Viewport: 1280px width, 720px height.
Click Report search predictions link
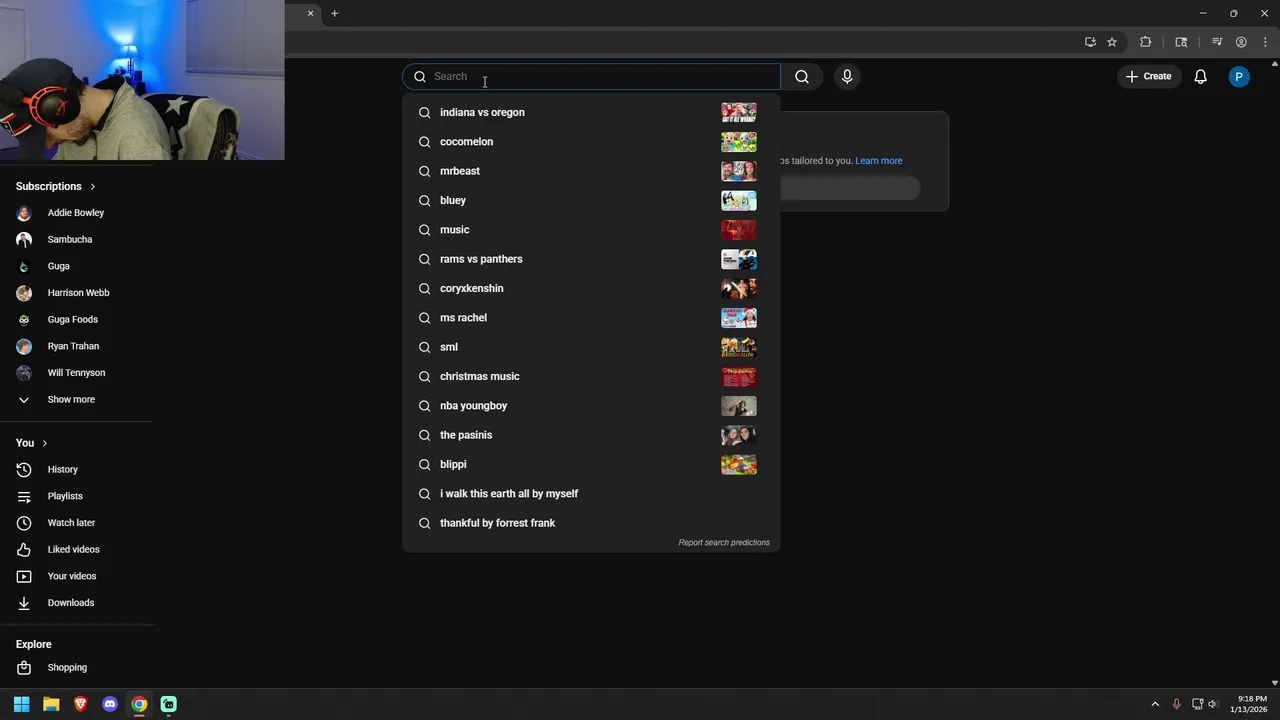(x=724, y=543)
